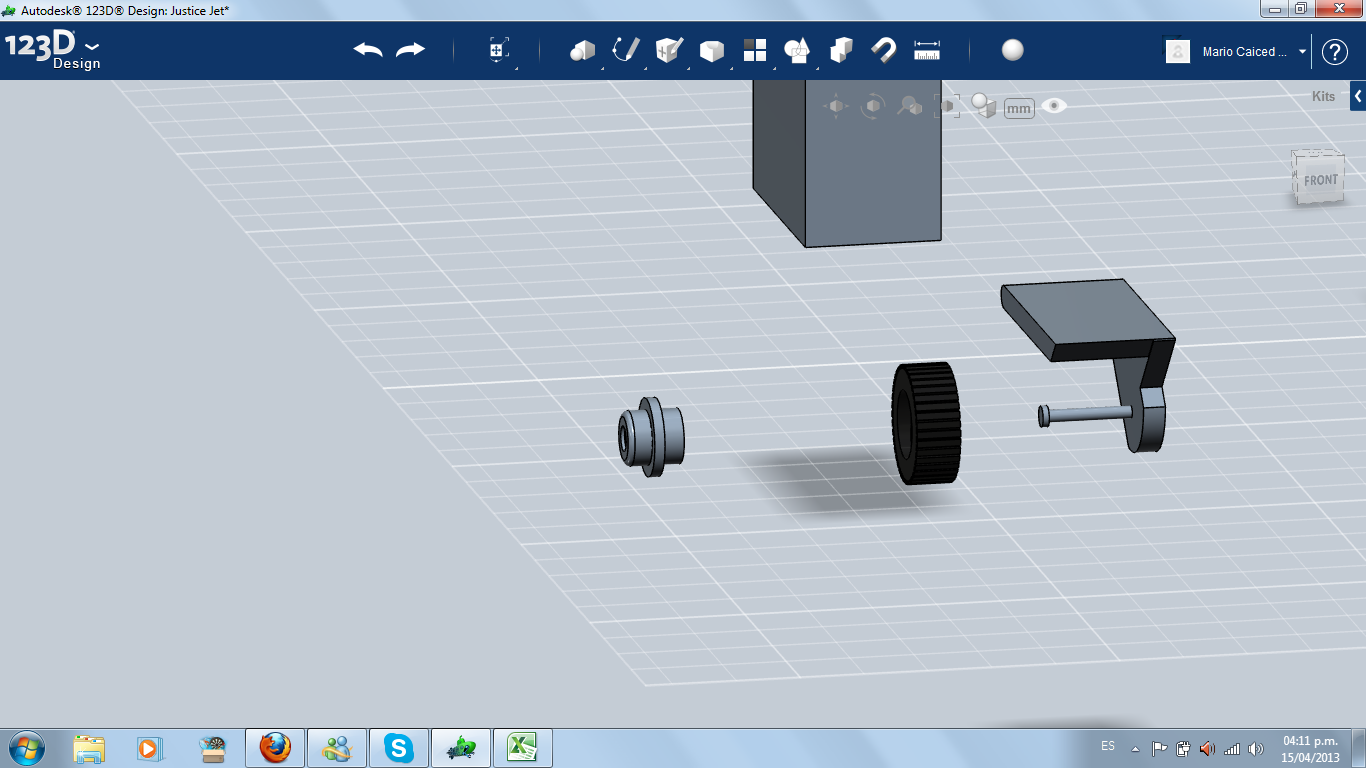
Task: Open the Windows Start menu
Action: [x=25, y=747]
